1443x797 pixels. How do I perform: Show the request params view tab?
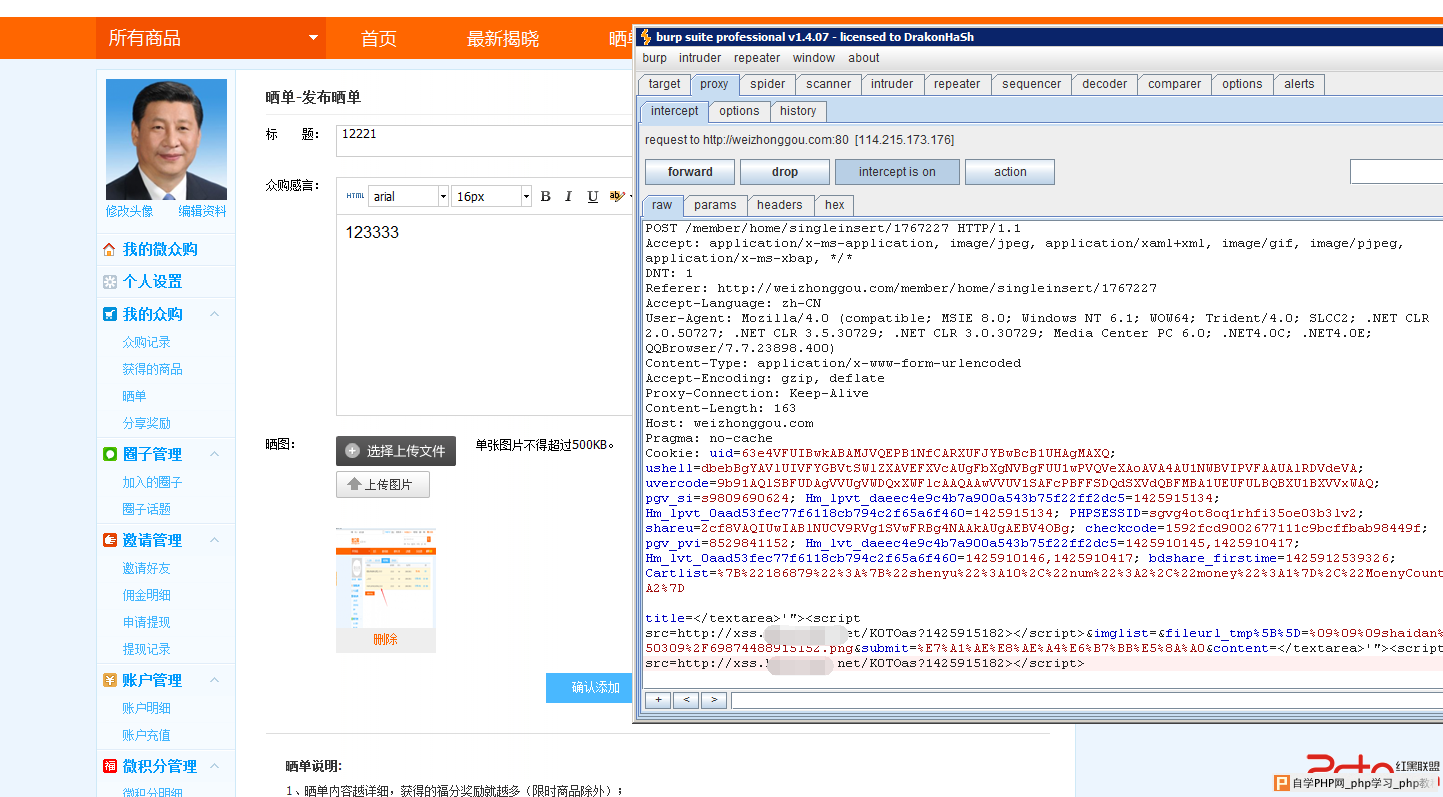pyautogui.click(x=715, y=205)
